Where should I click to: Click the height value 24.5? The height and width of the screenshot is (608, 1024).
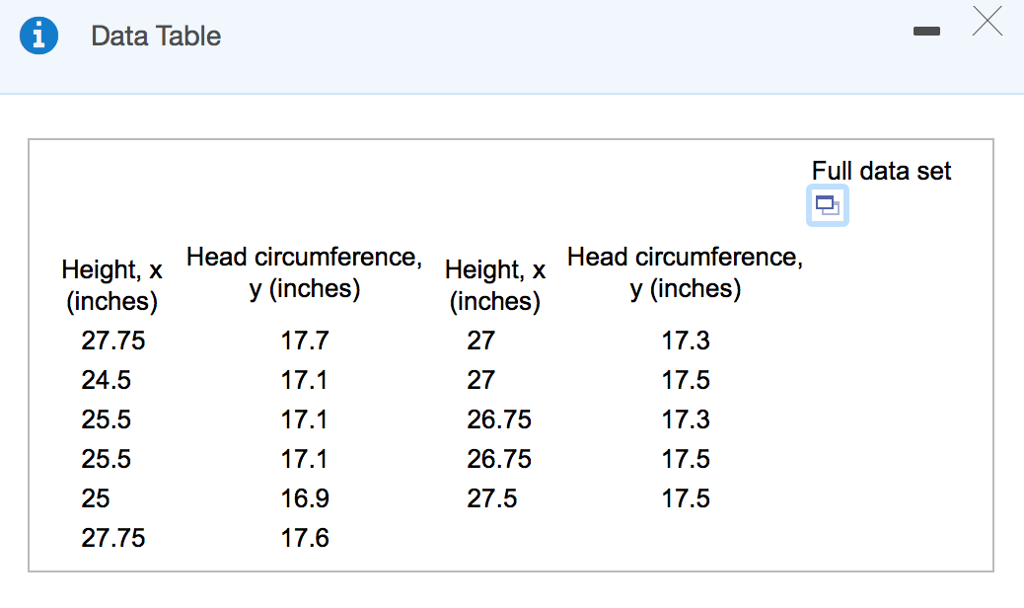pyautogui.click(x=106, y=380)
